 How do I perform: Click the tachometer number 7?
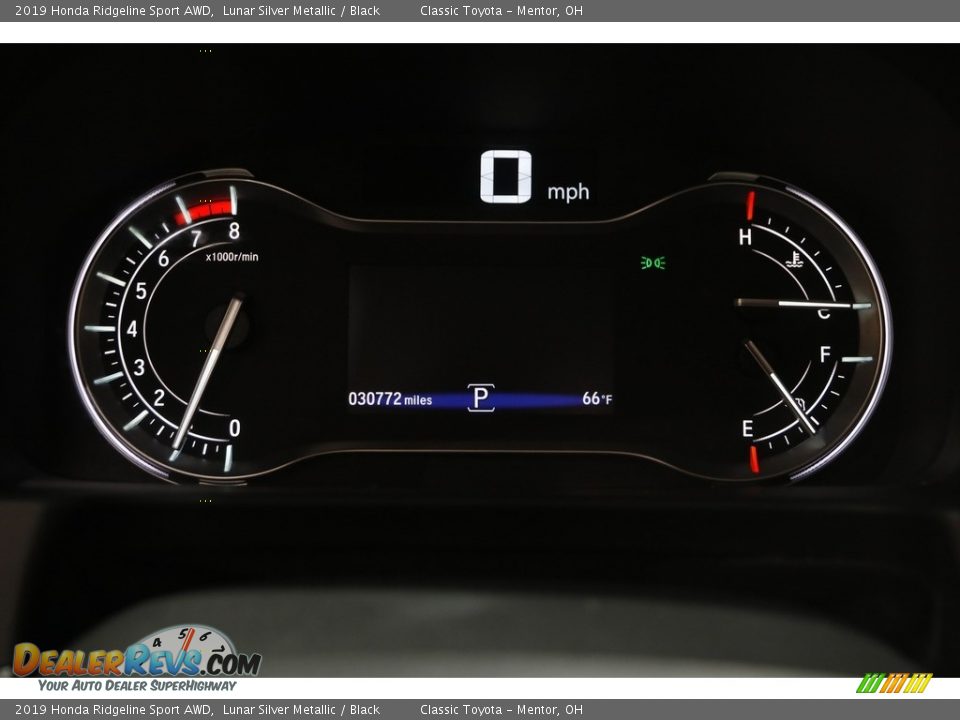point(196,239)
